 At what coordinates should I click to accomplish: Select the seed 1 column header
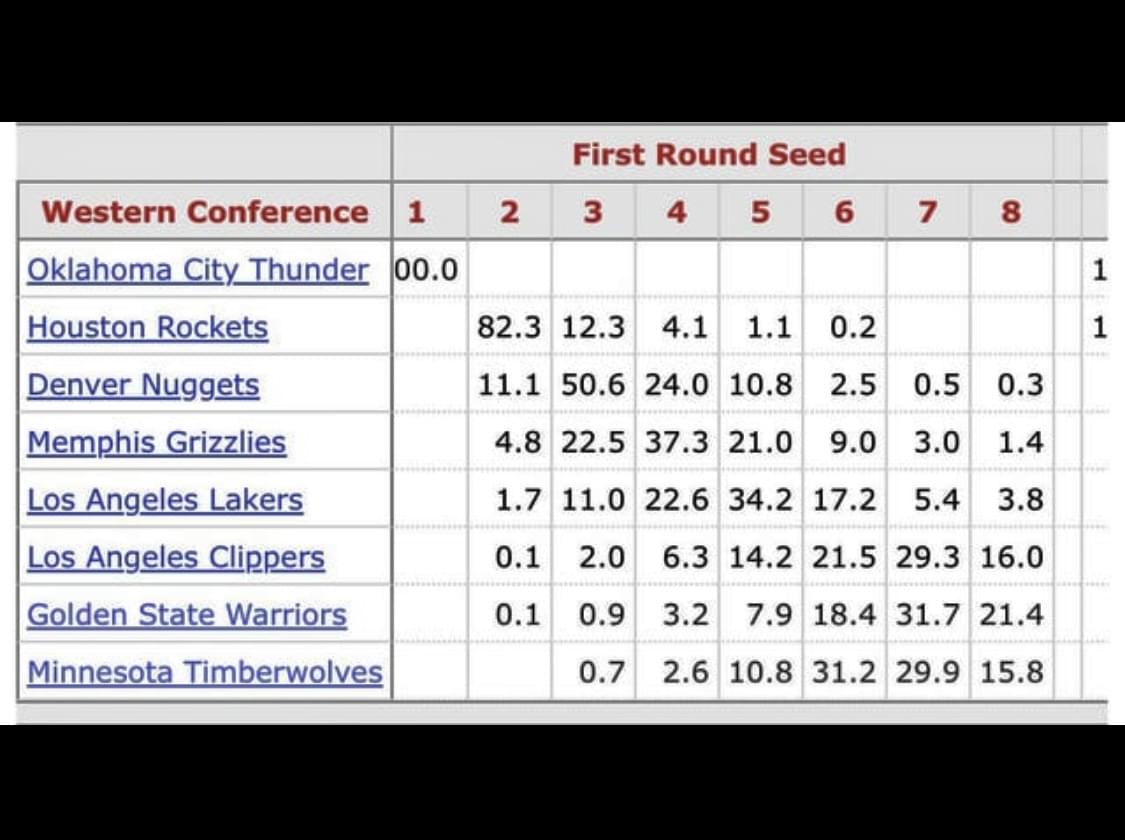[x=416, y=212]
